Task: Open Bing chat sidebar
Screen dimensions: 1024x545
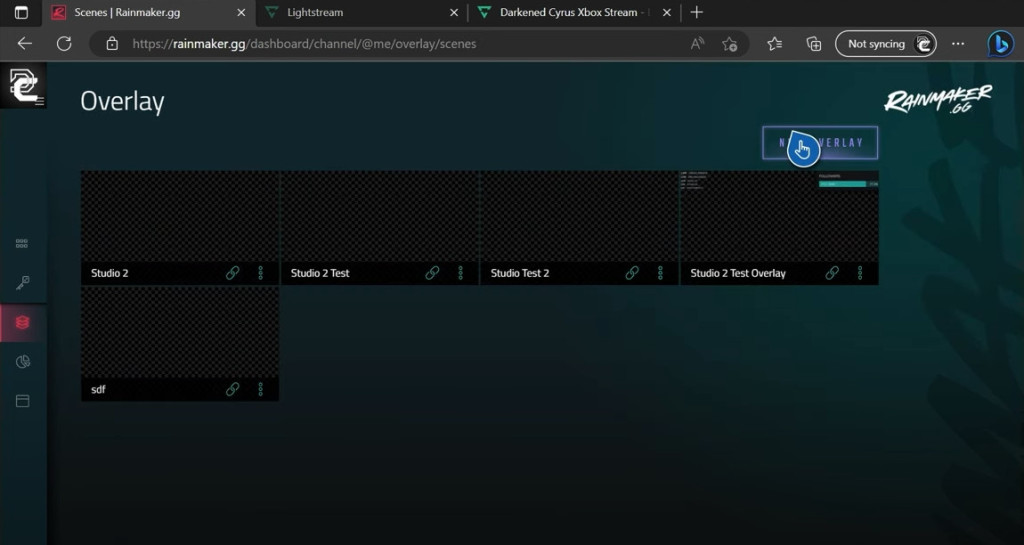Action: tap(1000, 44)
